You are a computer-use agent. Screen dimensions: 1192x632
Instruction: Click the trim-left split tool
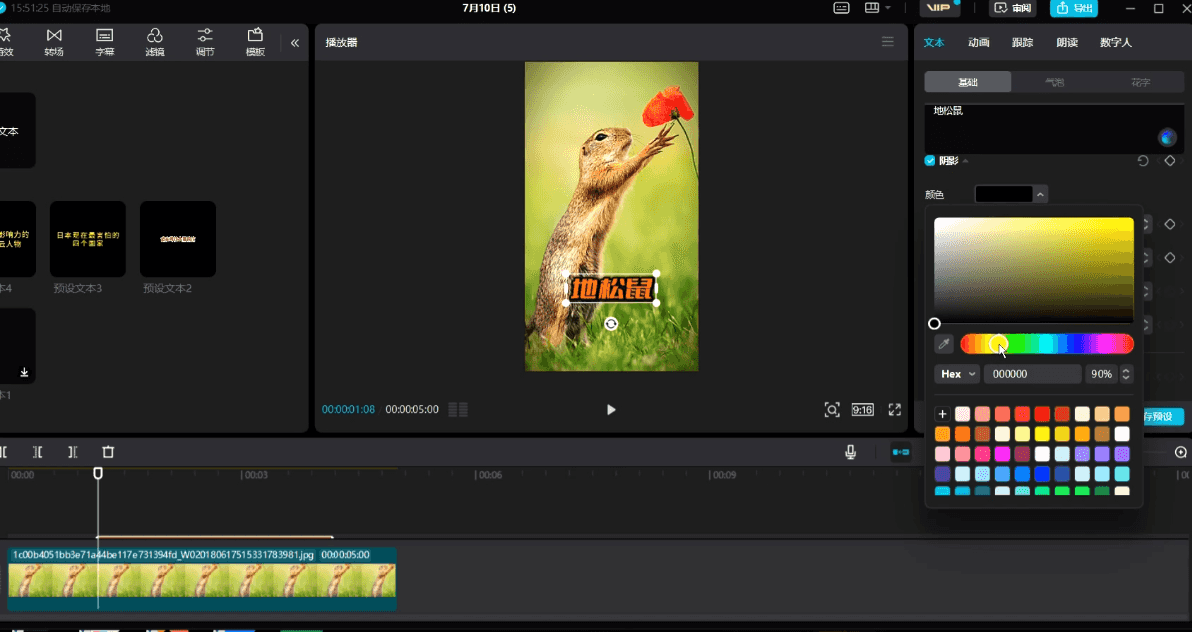click(37, 452)
